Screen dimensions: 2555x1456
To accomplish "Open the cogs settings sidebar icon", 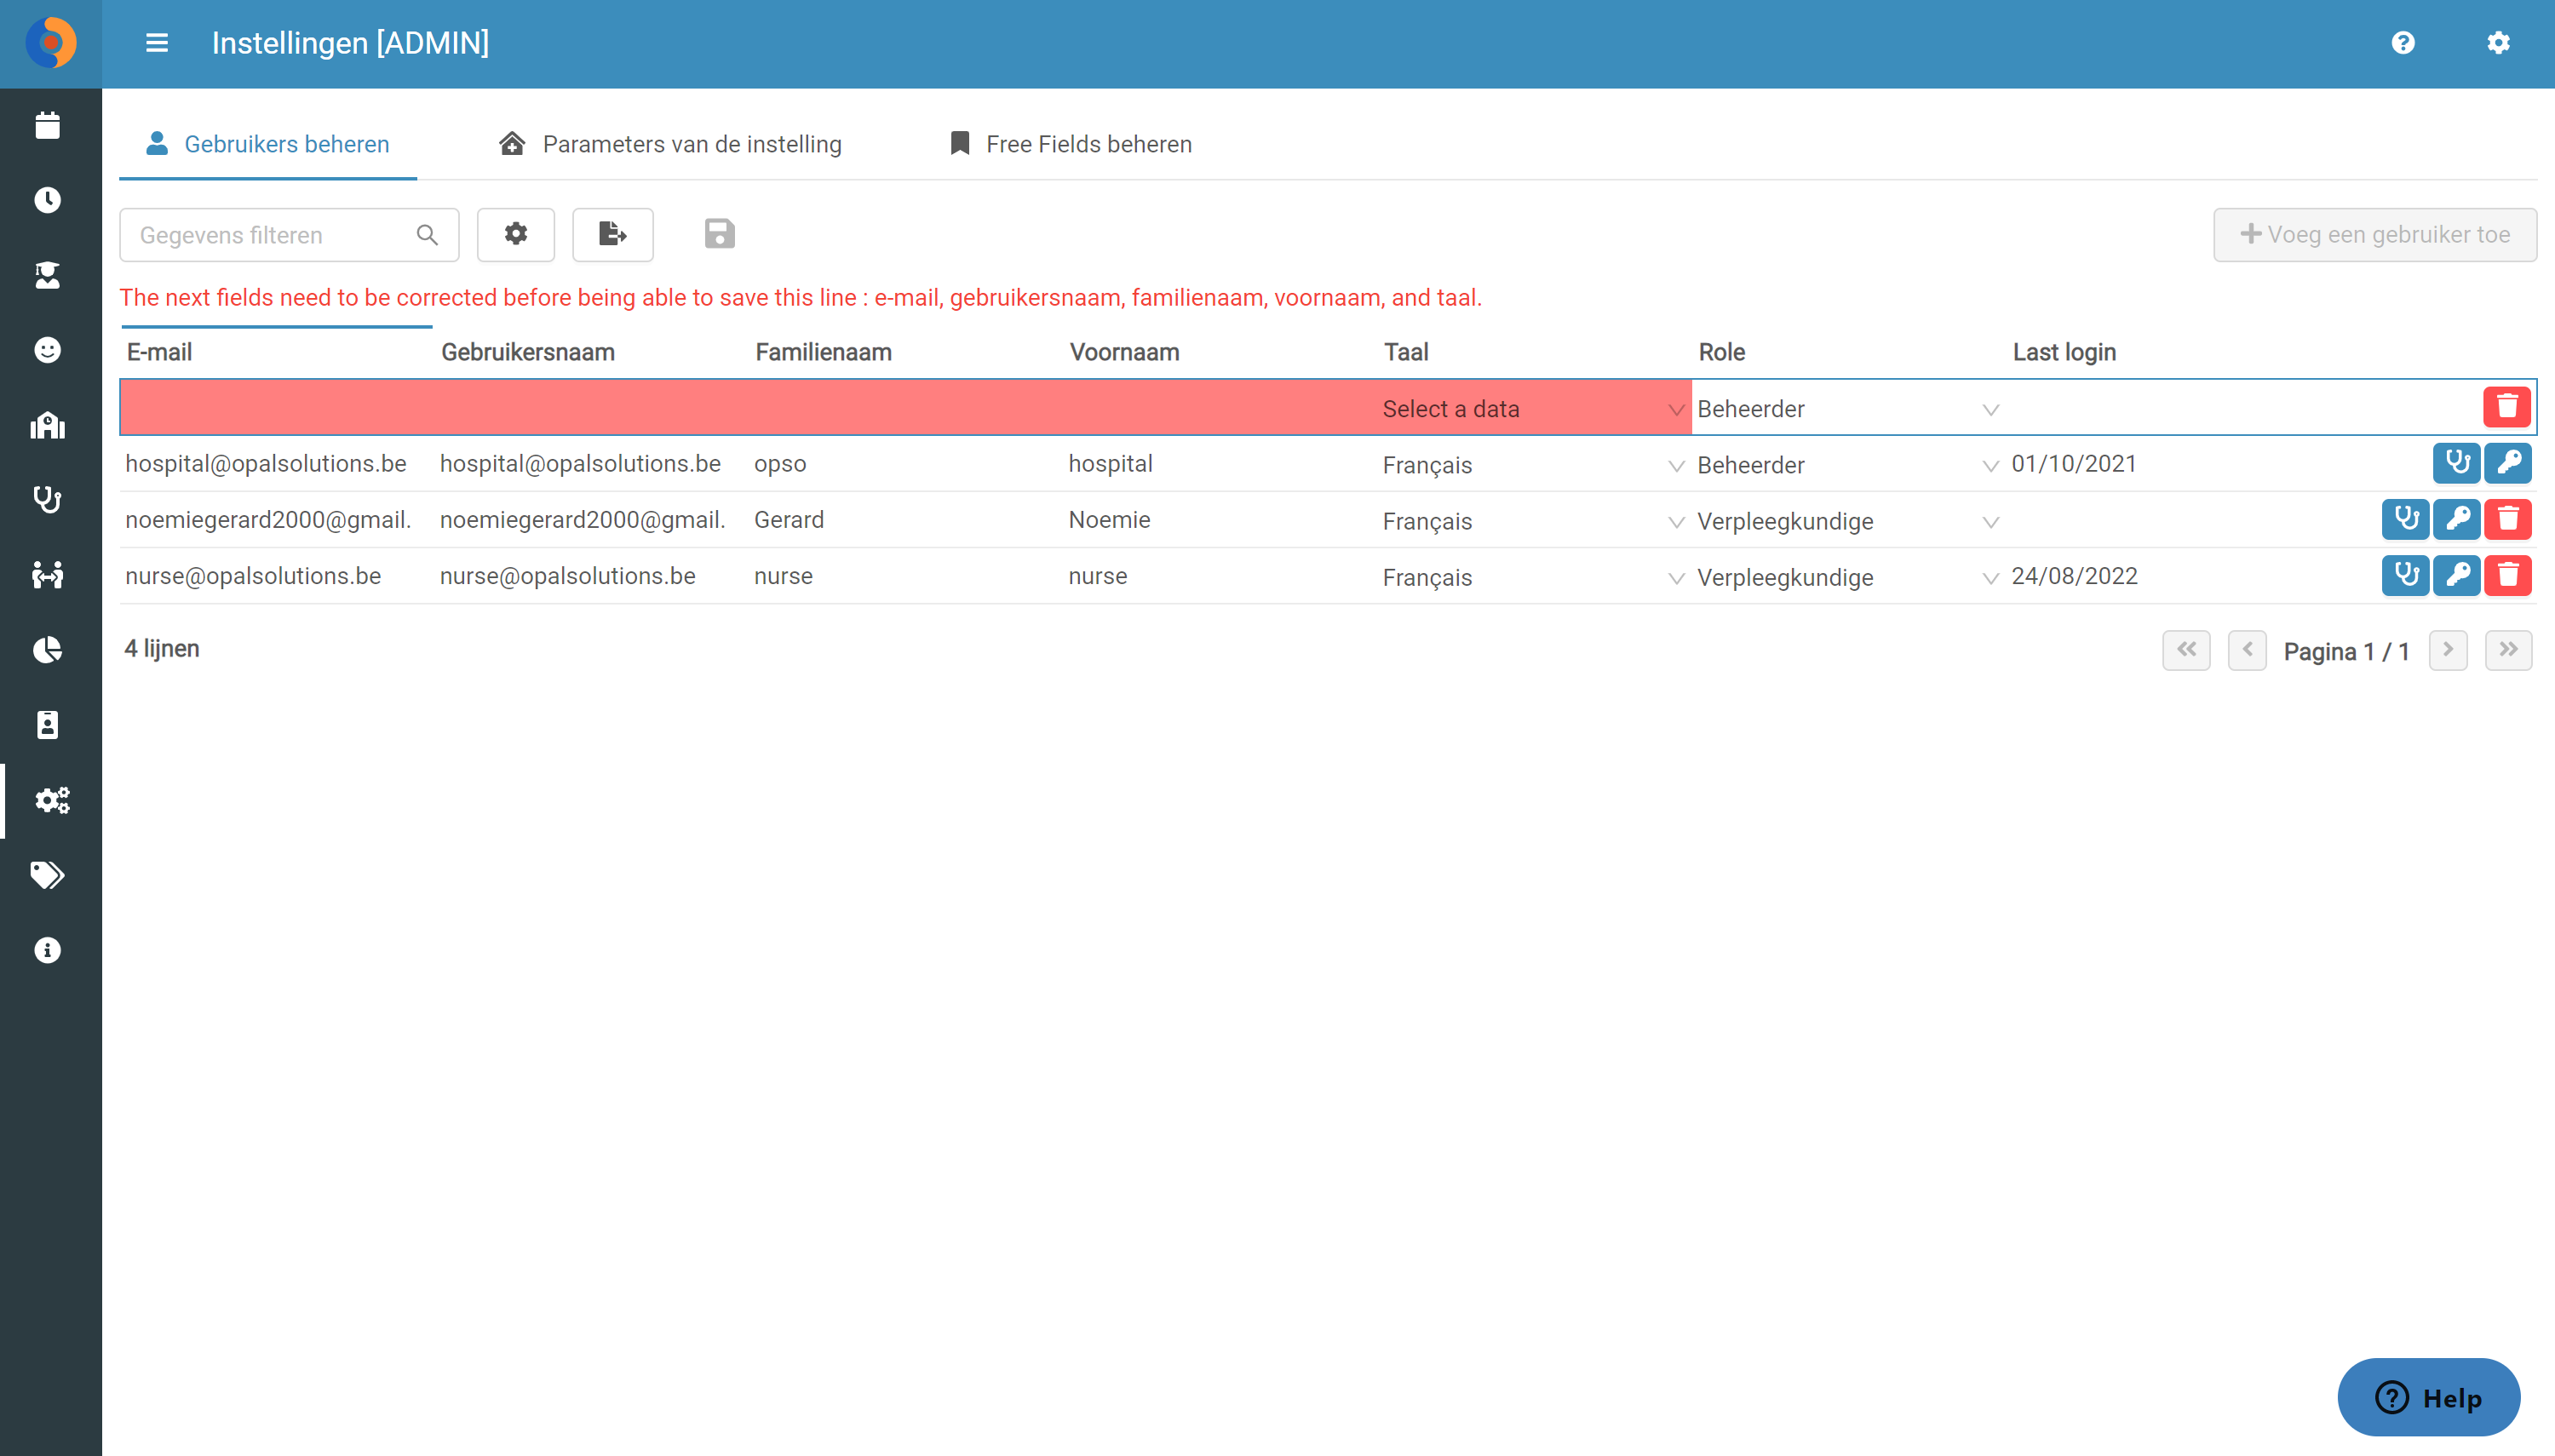I will (51, 800).
